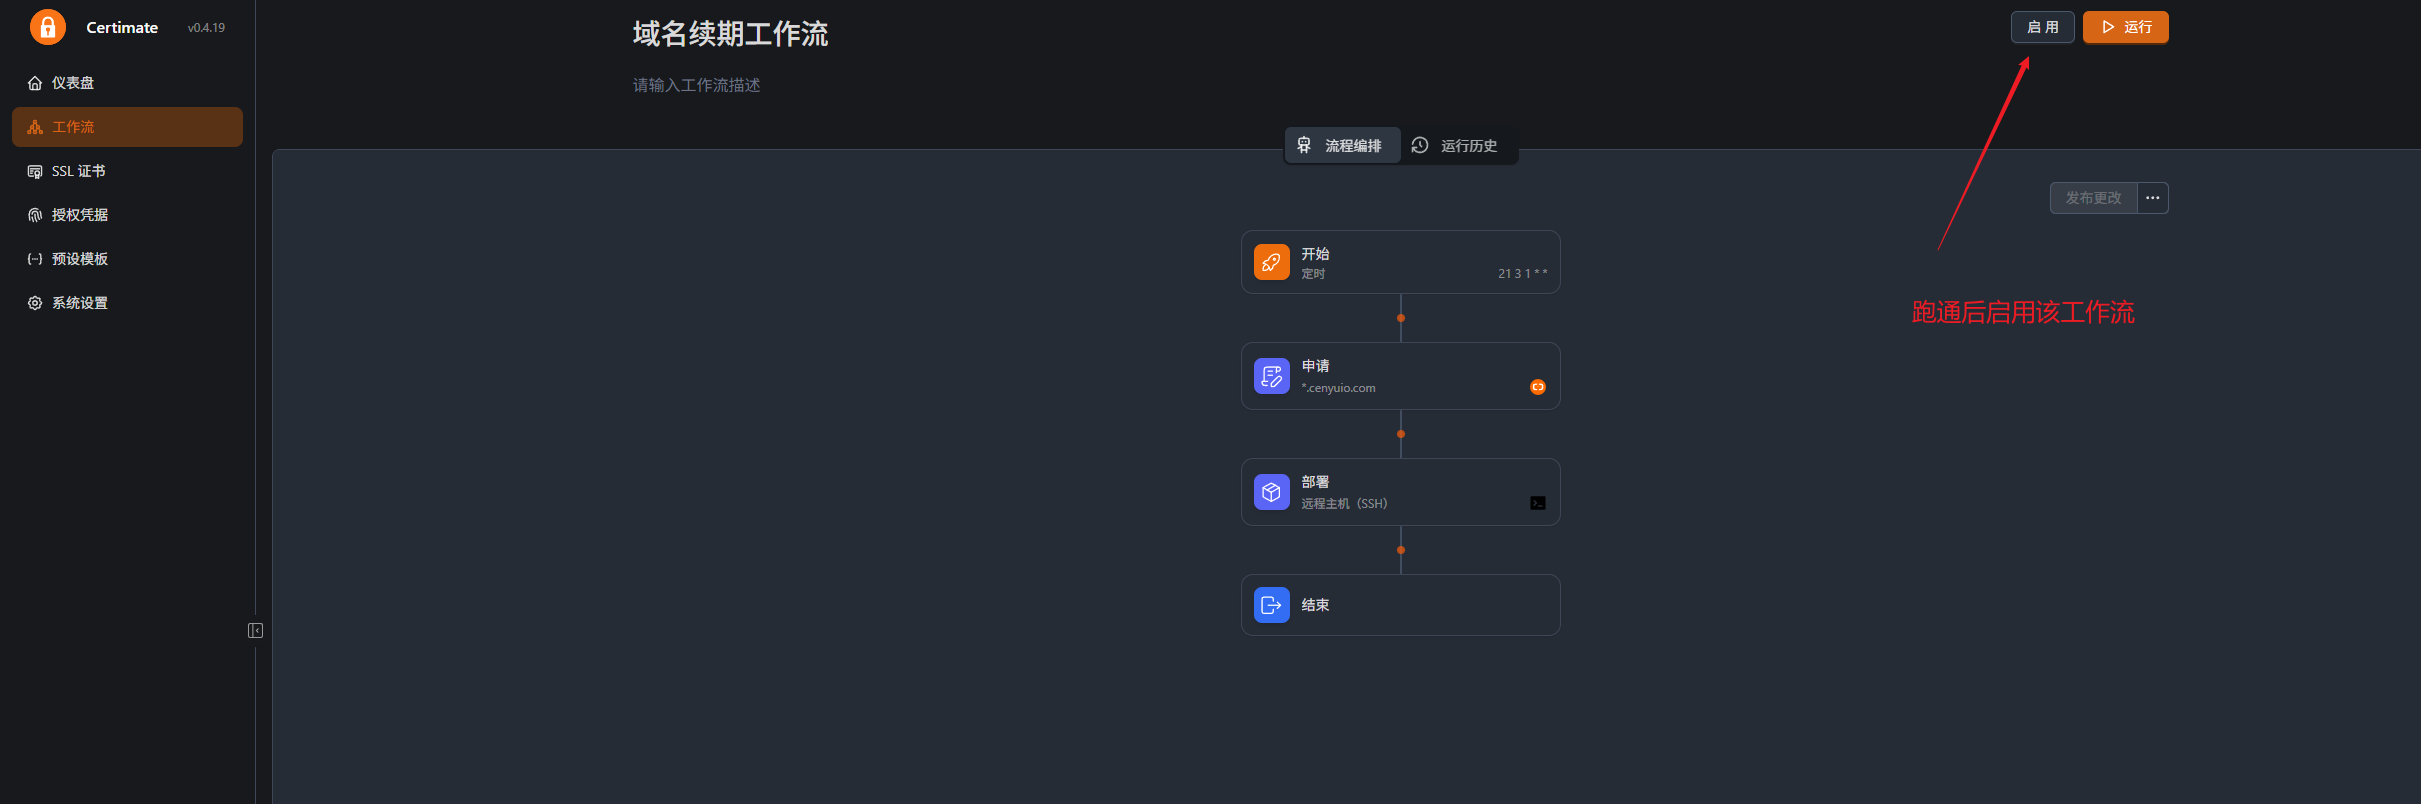The width and height of the screenshot is (2421, 804).
Task: Click the orange rocket icon on the 开始 node
Action: tap(1271, 262)
